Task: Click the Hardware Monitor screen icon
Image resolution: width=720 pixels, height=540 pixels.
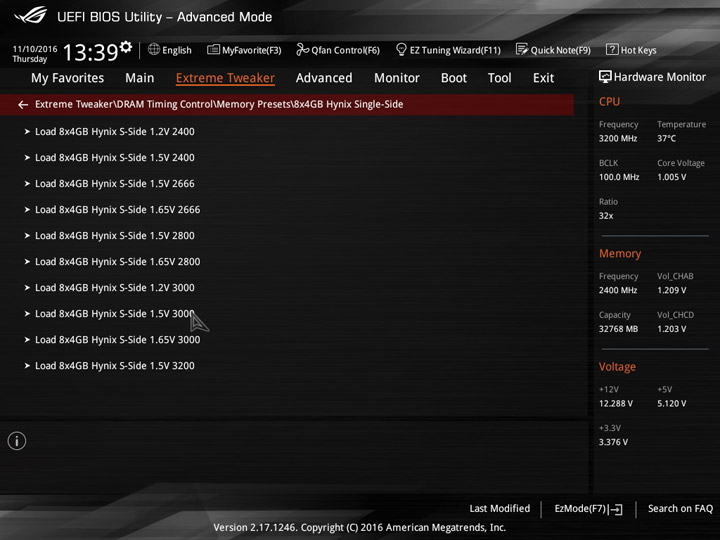Action: click(x=605, y=77)
